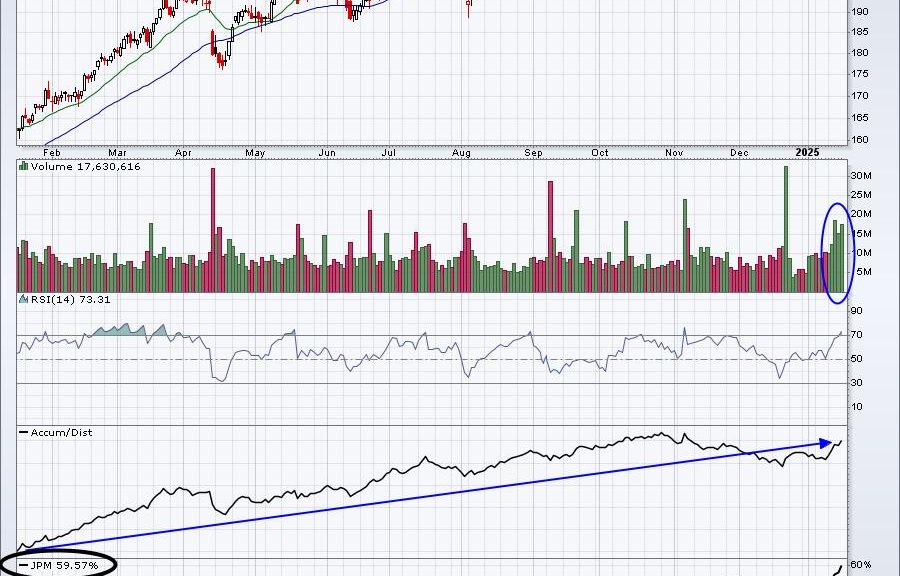Click the tallest green volume bar in late December
Image resolution: width=900 pixels, height=576 pixels.
click(786, 229)
